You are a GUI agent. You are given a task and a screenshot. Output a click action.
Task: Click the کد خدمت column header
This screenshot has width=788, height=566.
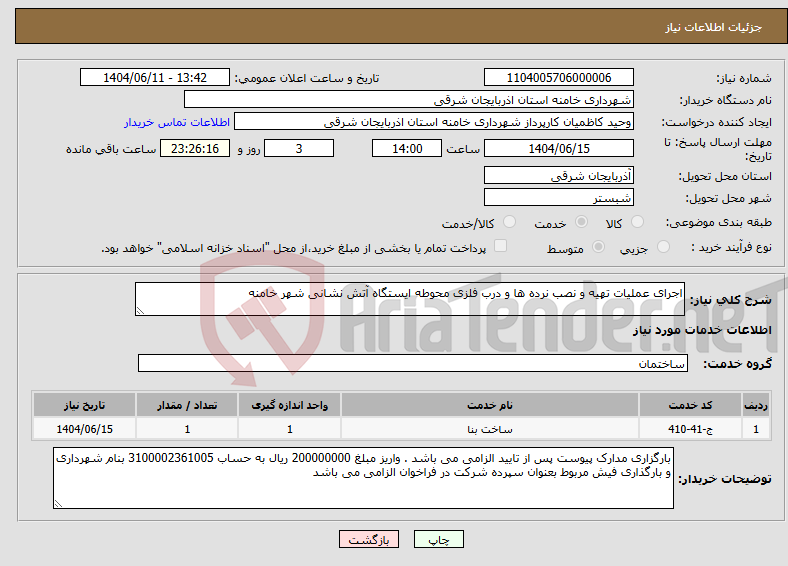point(691,405)
